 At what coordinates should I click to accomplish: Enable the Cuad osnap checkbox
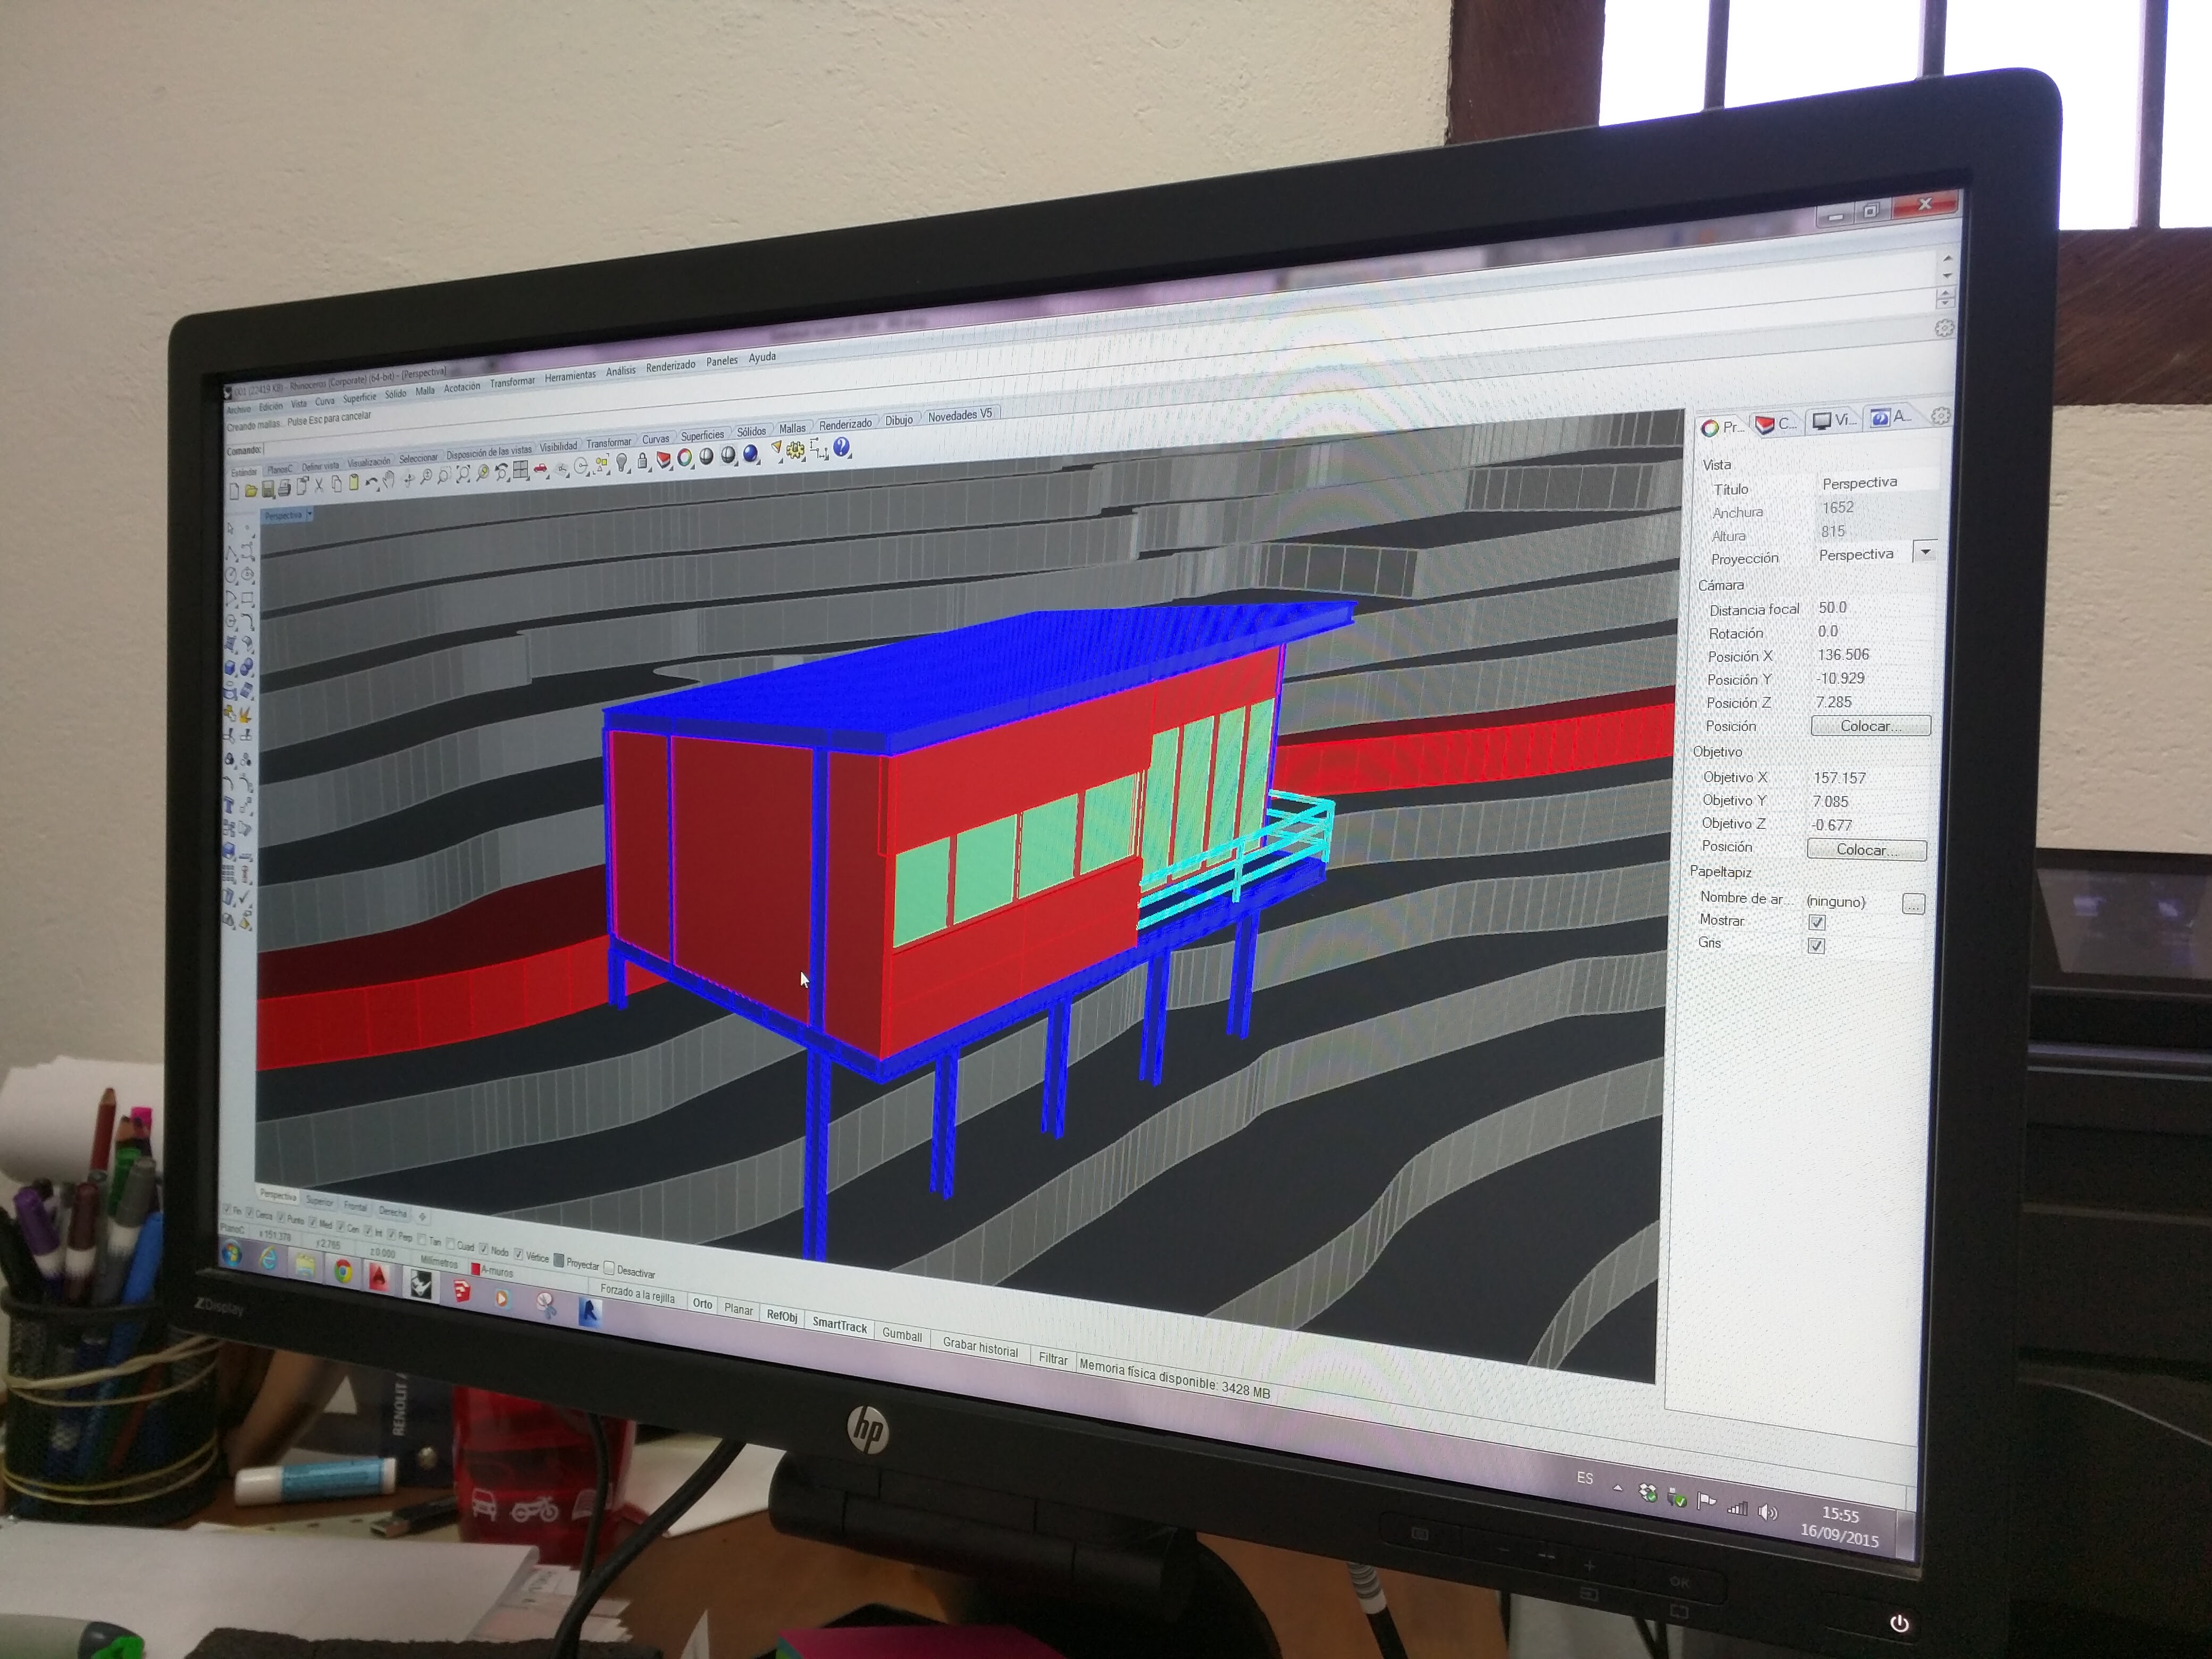pyautogui.click(x=450, y=1244)
